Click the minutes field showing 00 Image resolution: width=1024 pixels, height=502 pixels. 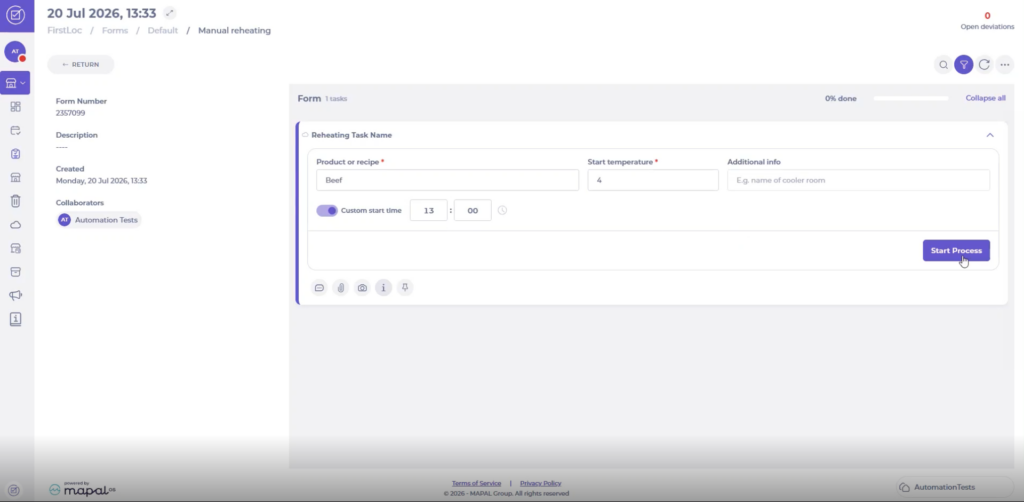click(x=472, y=210)
